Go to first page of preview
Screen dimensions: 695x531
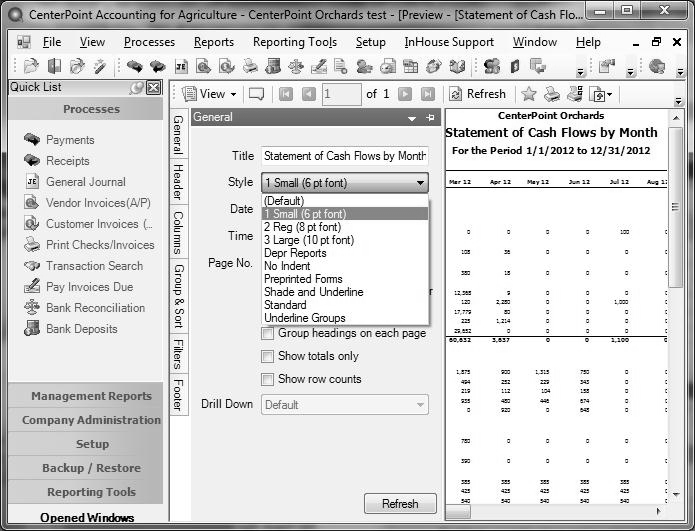click(x=286, y=94)
